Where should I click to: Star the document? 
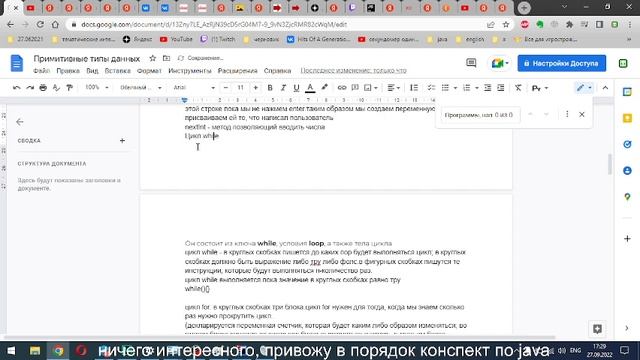tap(153, 58)
